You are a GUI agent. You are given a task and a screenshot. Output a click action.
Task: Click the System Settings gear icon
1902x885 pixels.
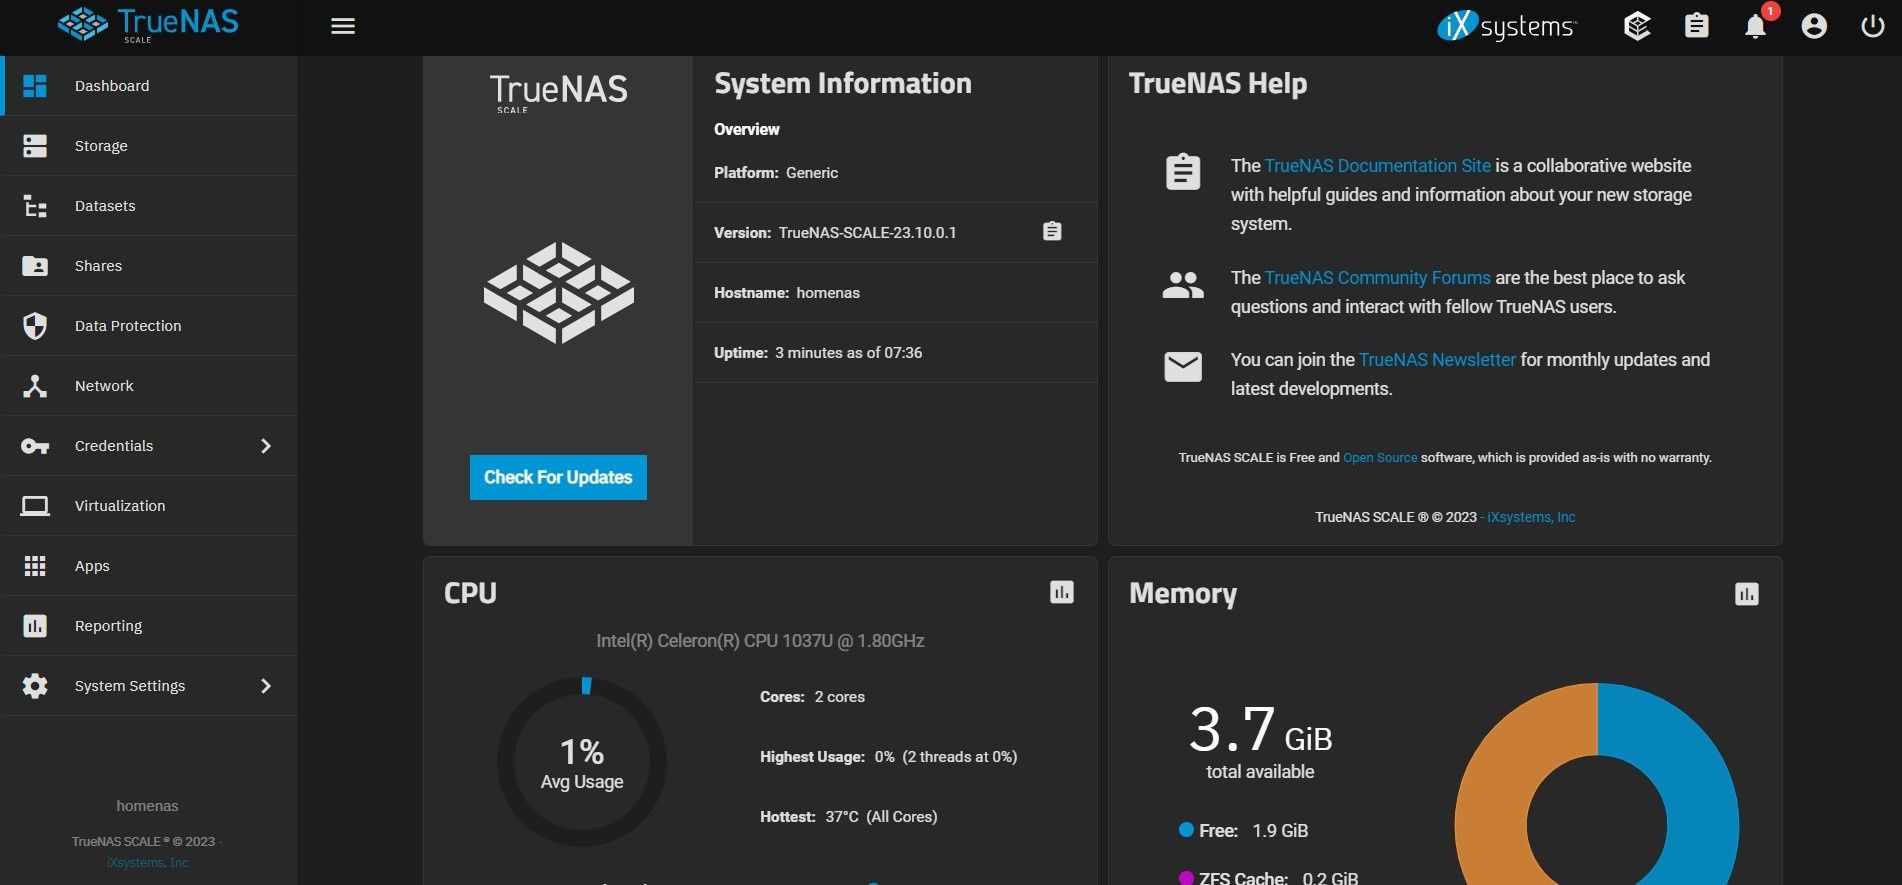[x=35, y=686]
